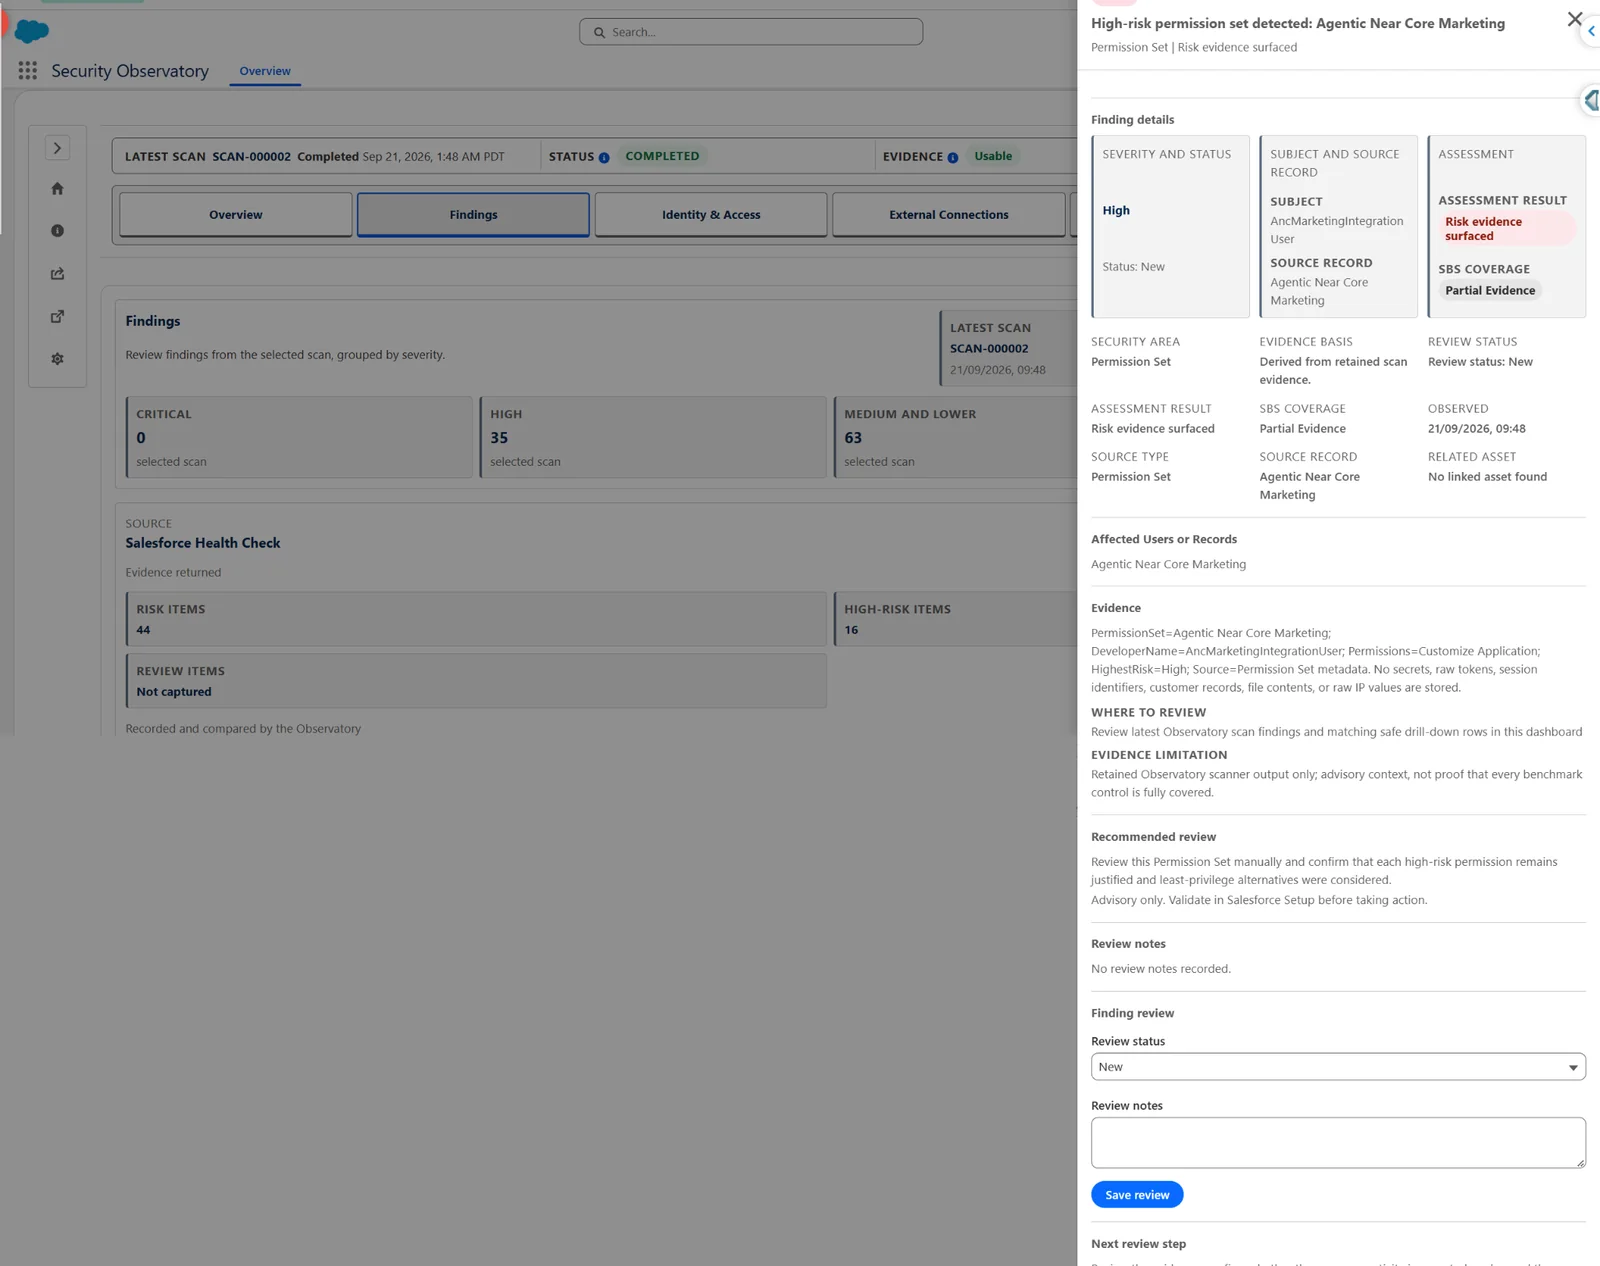This screenshot has width=1600, height=1266.
Task: Click 'No linked asset found' text
Action: pos(1487,477)
